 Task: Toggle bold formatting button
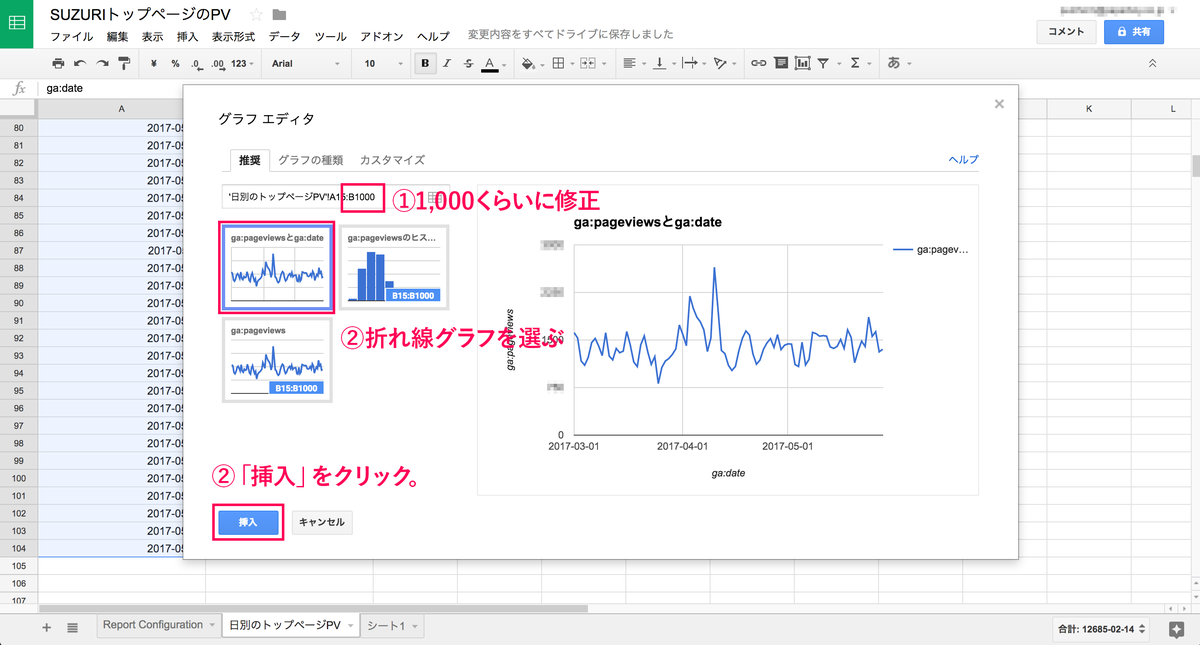(x=425, y=63)
